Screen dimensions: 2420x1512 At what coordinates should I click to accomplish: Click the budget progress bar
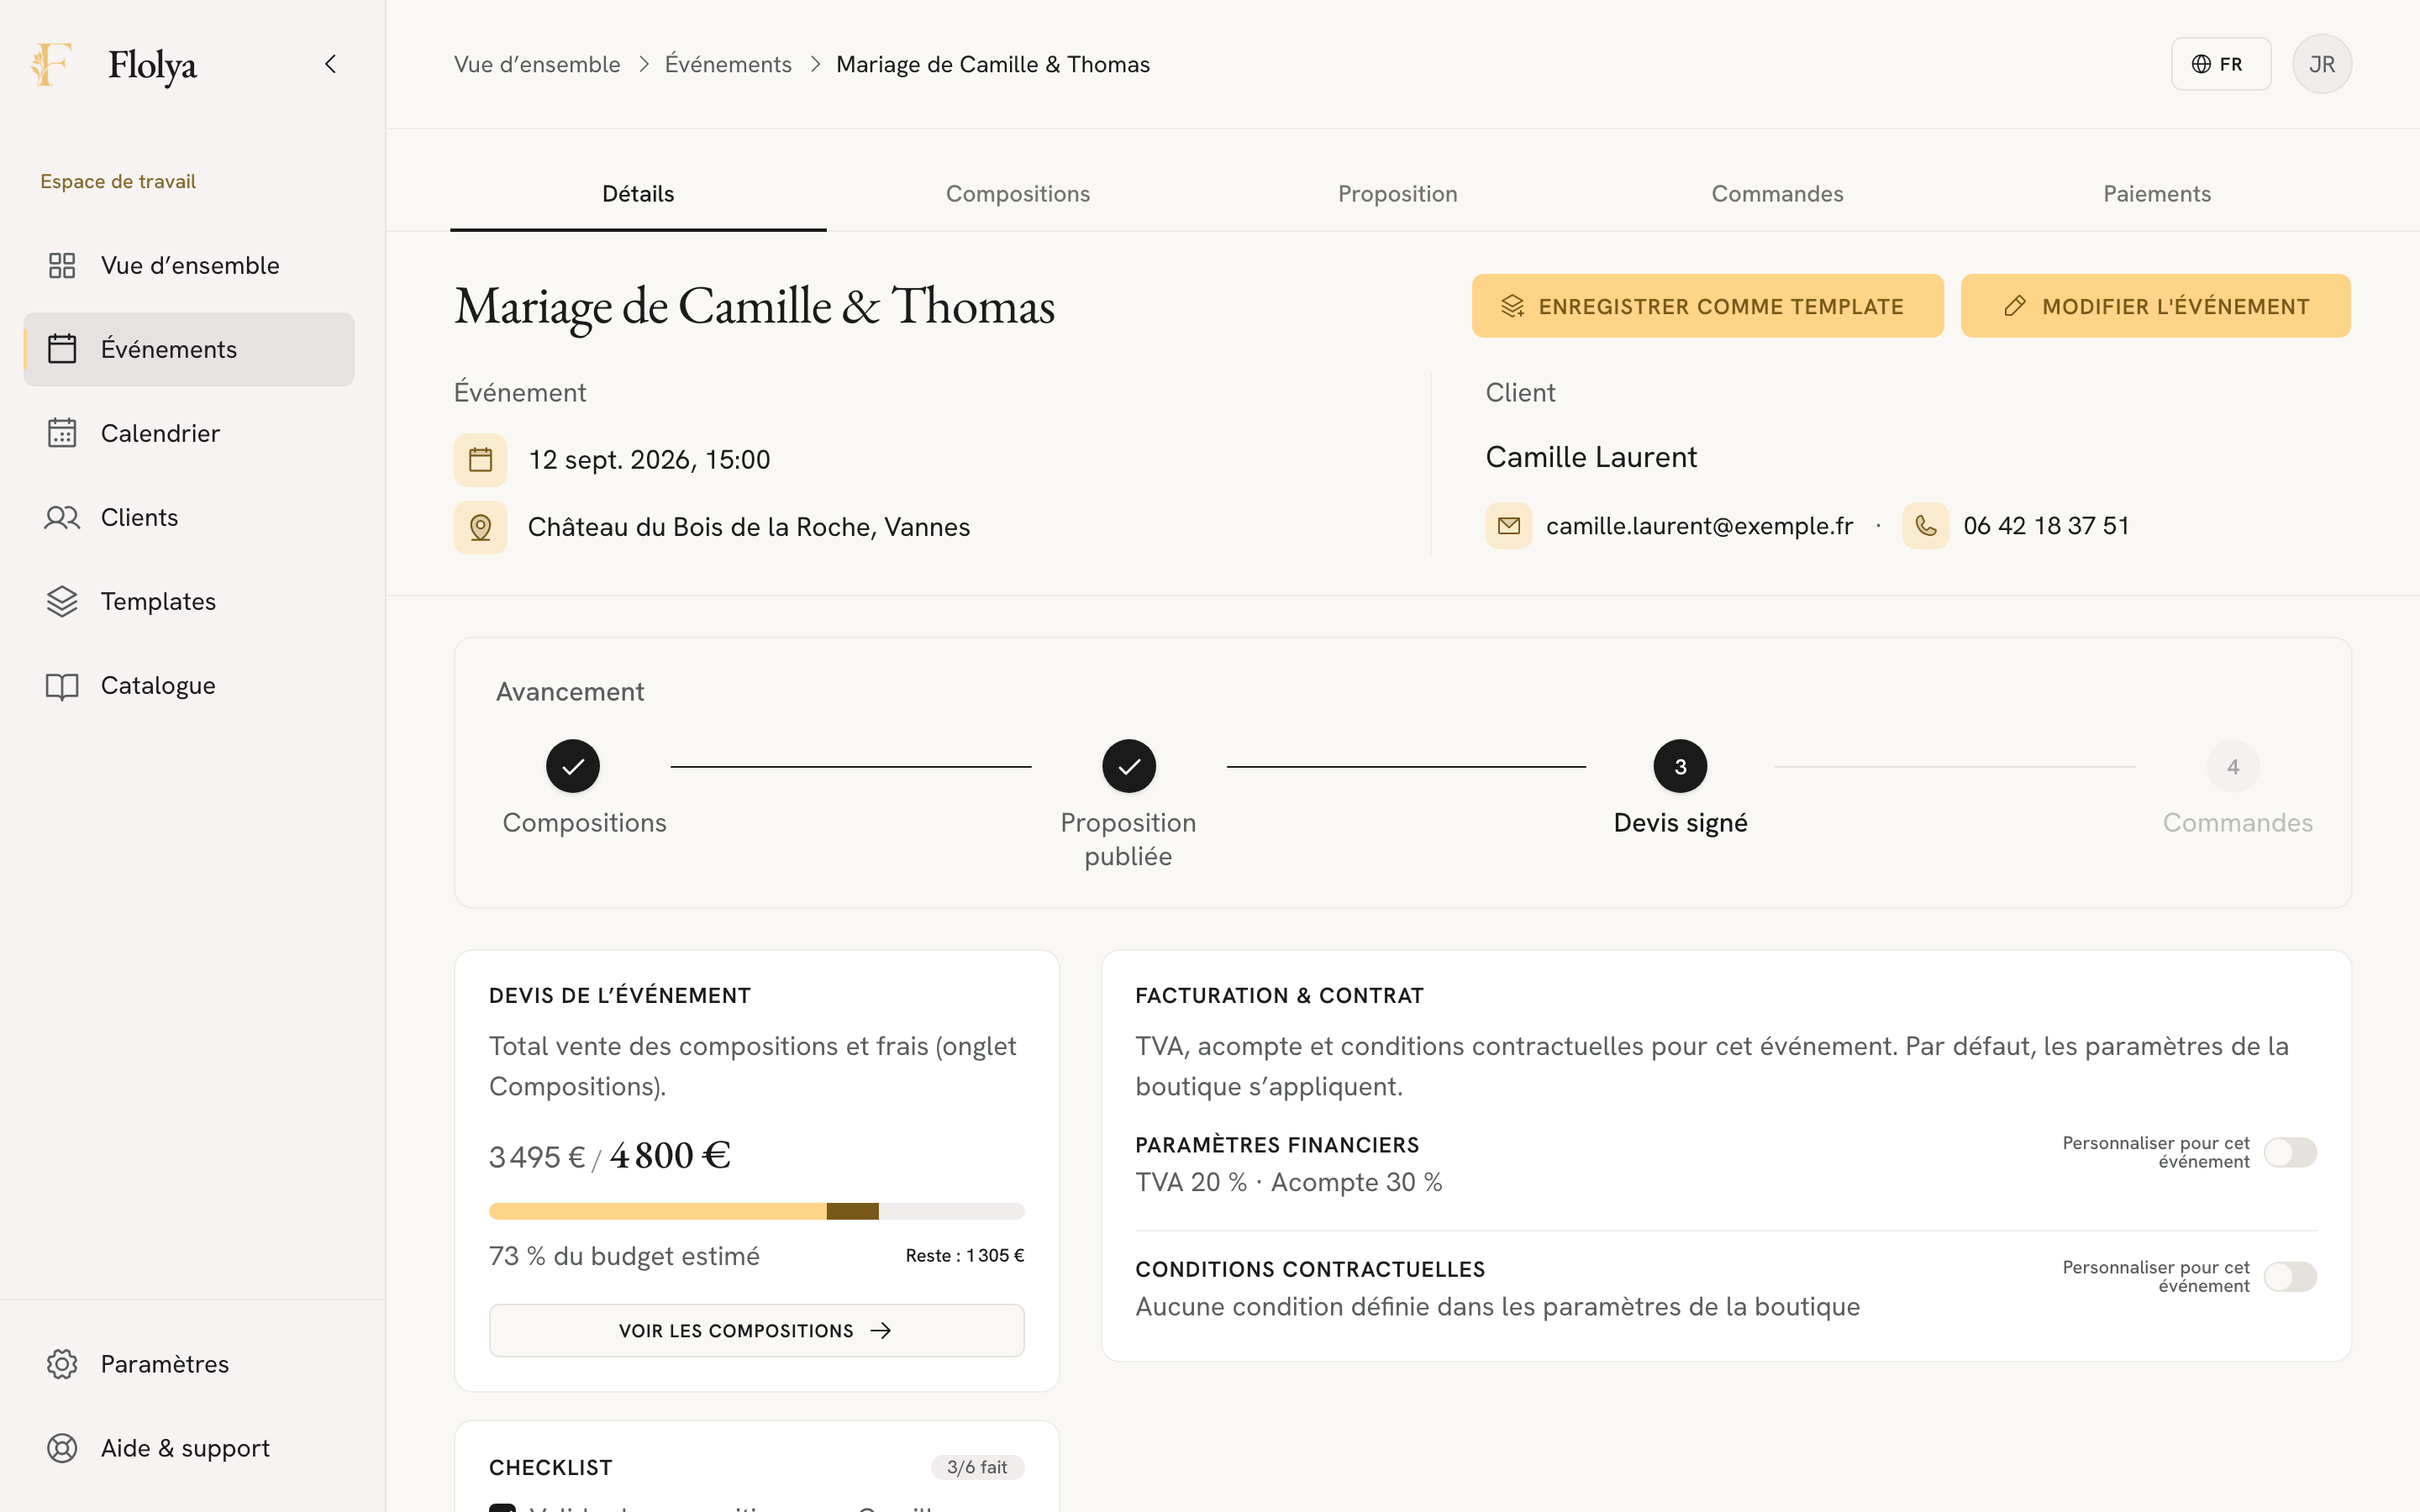756,1211
